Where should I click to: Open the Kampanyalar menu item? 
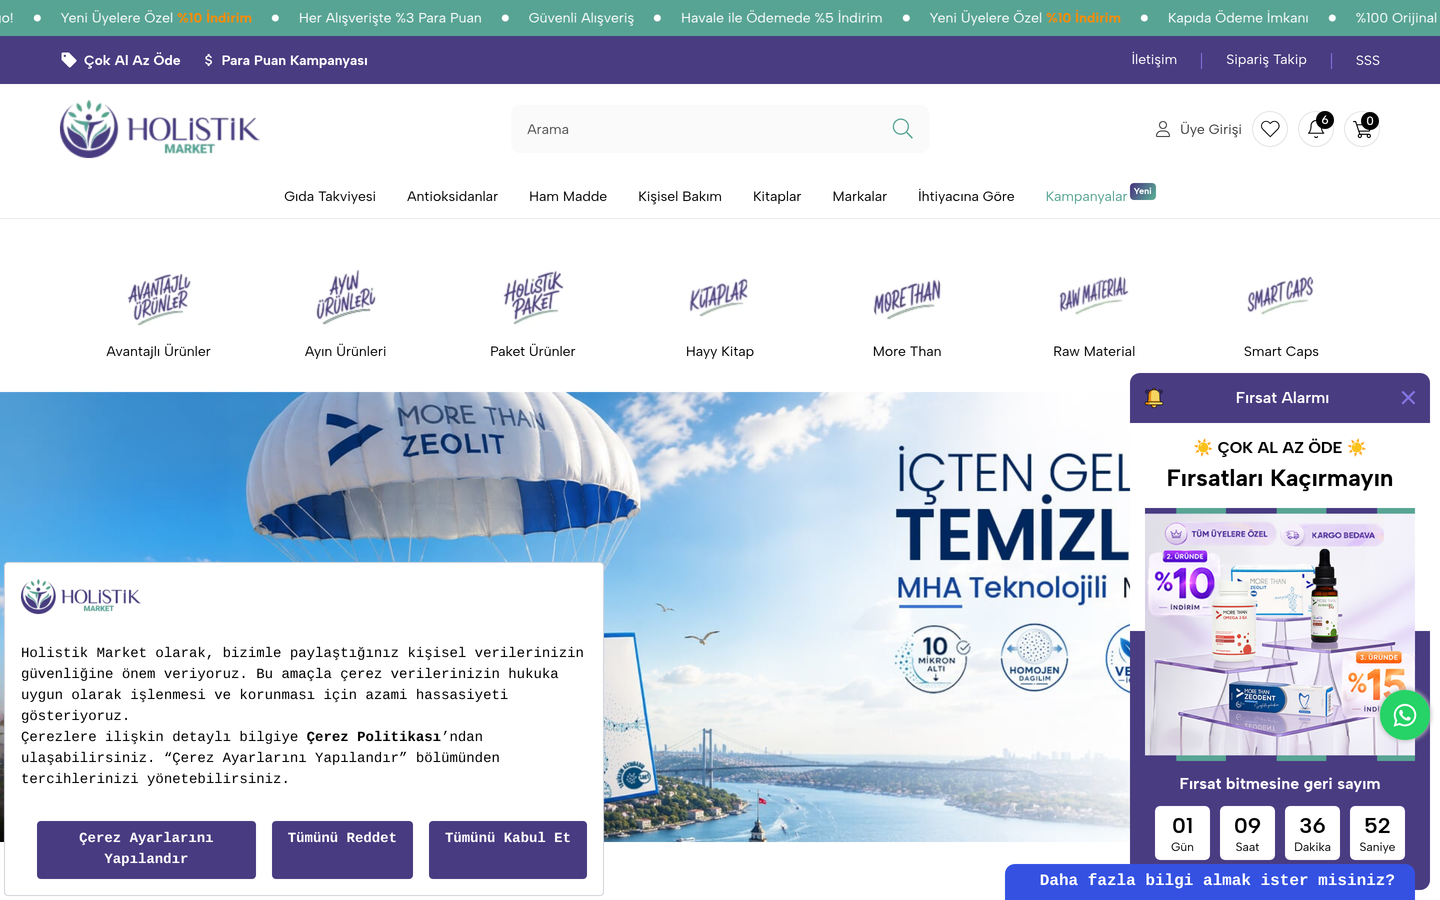(x=1086, y=196)
